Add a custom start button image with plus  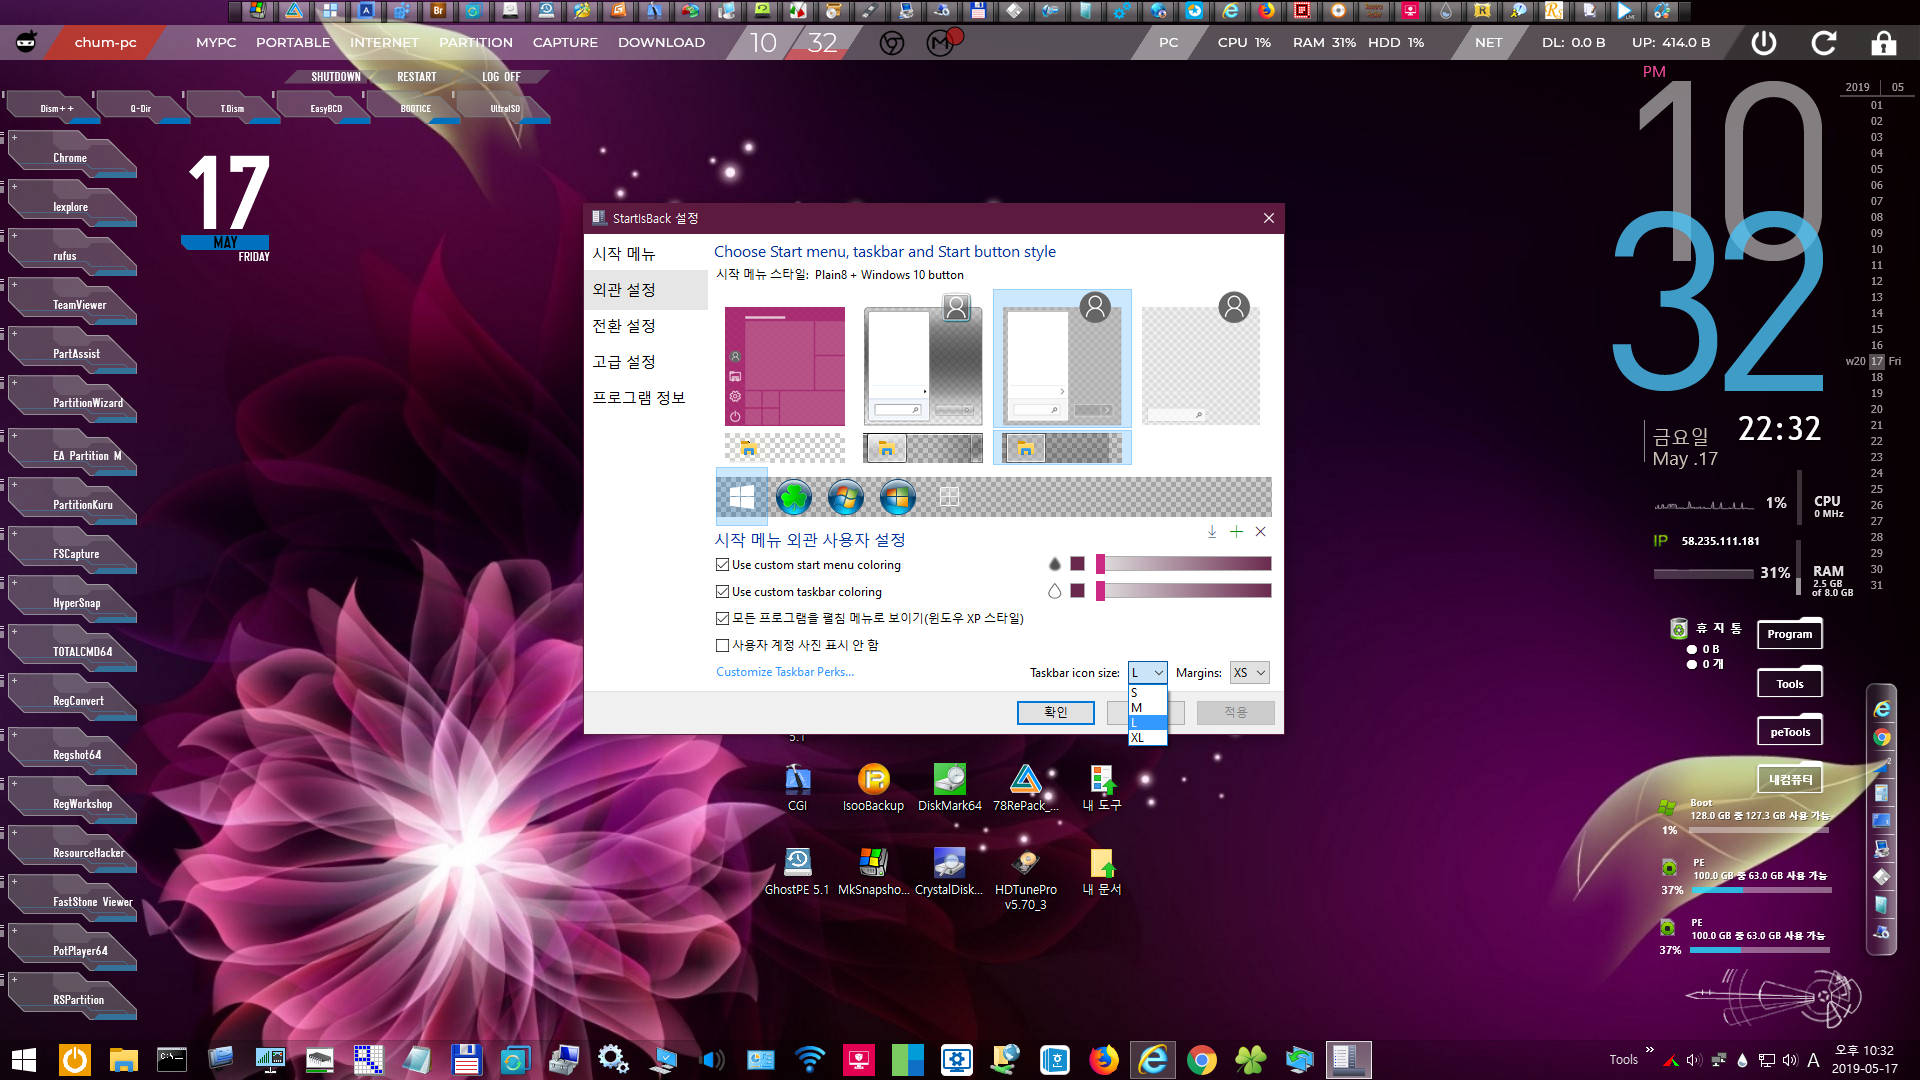coord(1236,532)
